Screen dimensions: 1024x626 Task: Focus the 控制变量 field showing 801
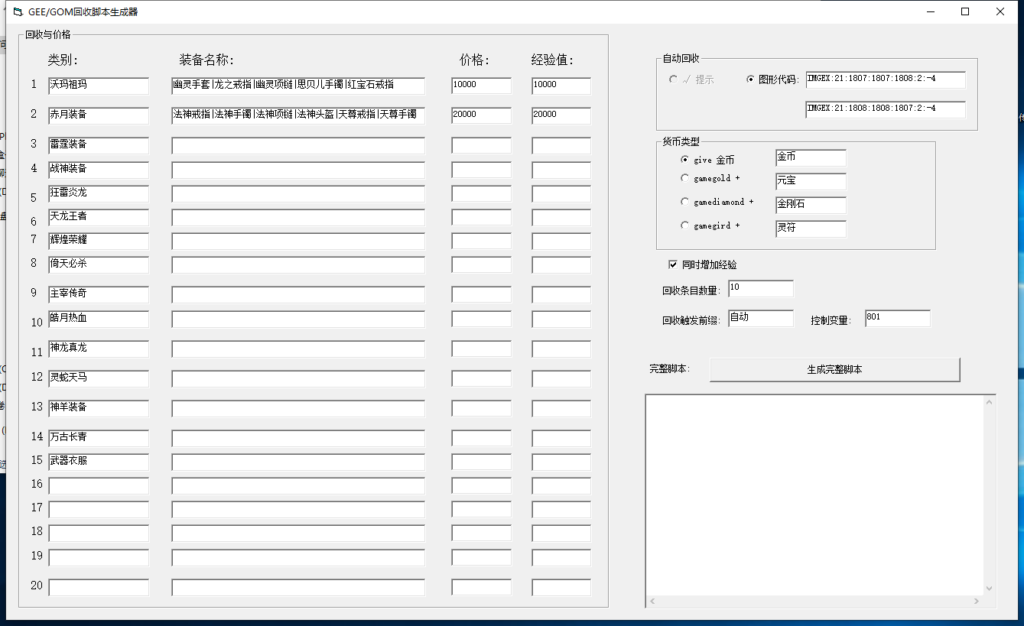click(897, 318)
